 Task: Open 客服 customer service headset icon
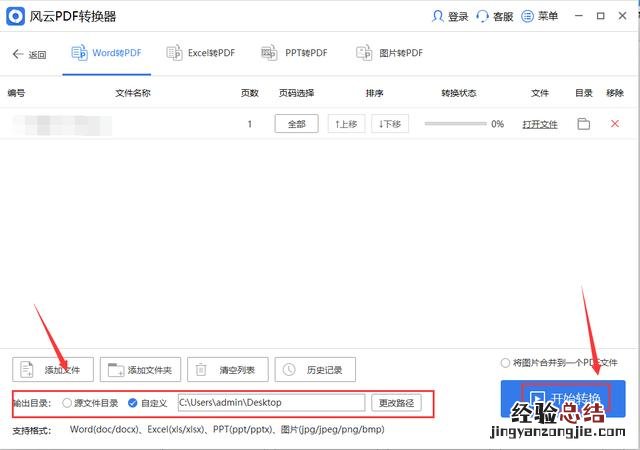click(x=483, y=17)
